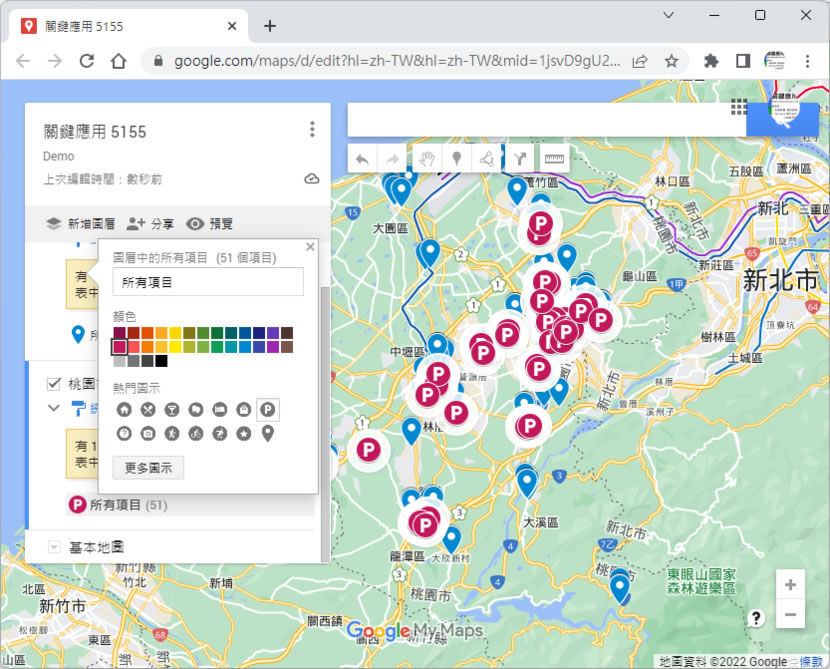Open the map options three-dot menu

click(x=312, y=129)
